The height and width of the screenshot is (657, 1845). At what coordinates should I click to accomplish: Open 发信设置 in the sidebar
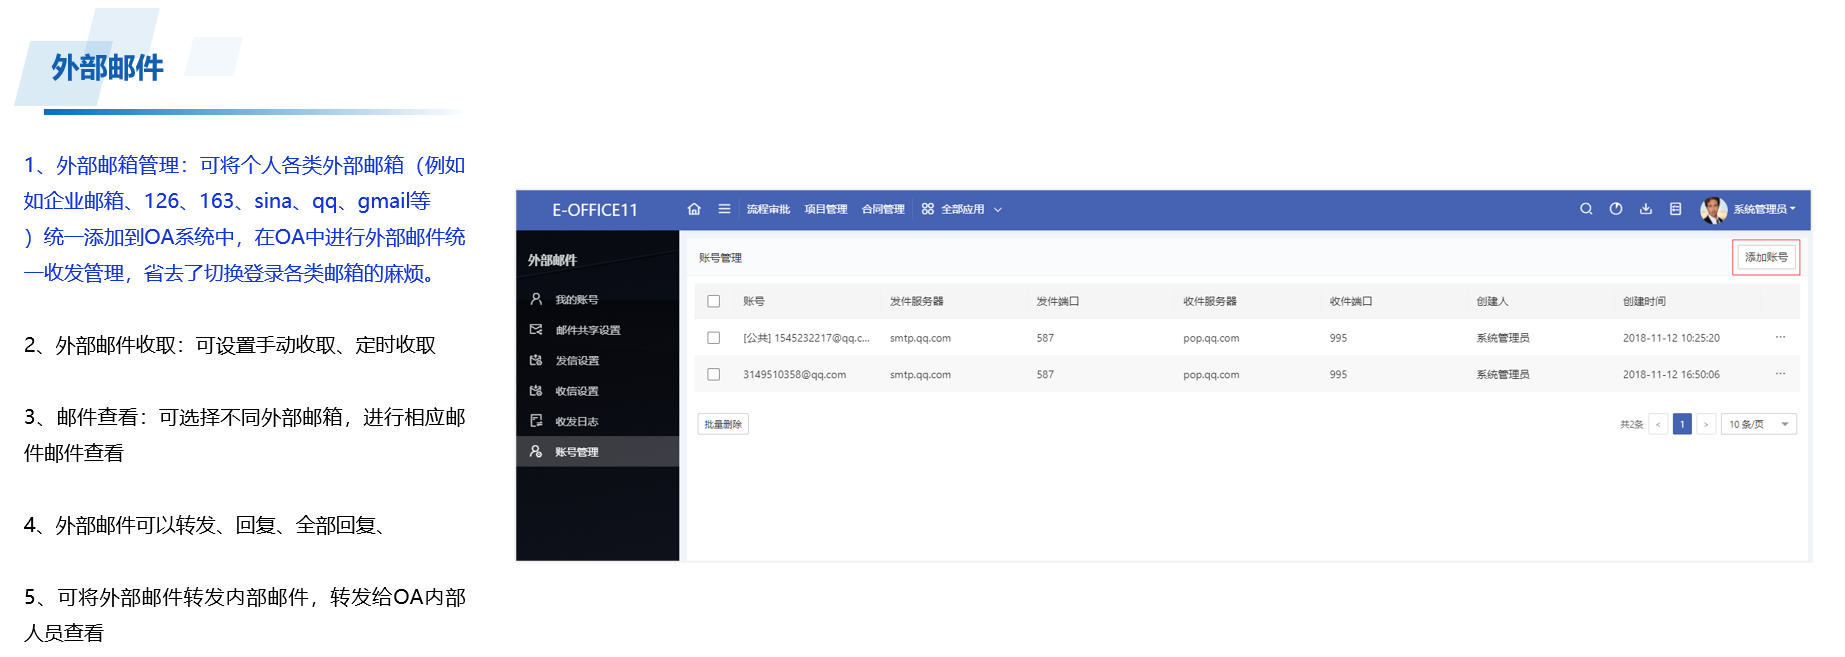597,360
